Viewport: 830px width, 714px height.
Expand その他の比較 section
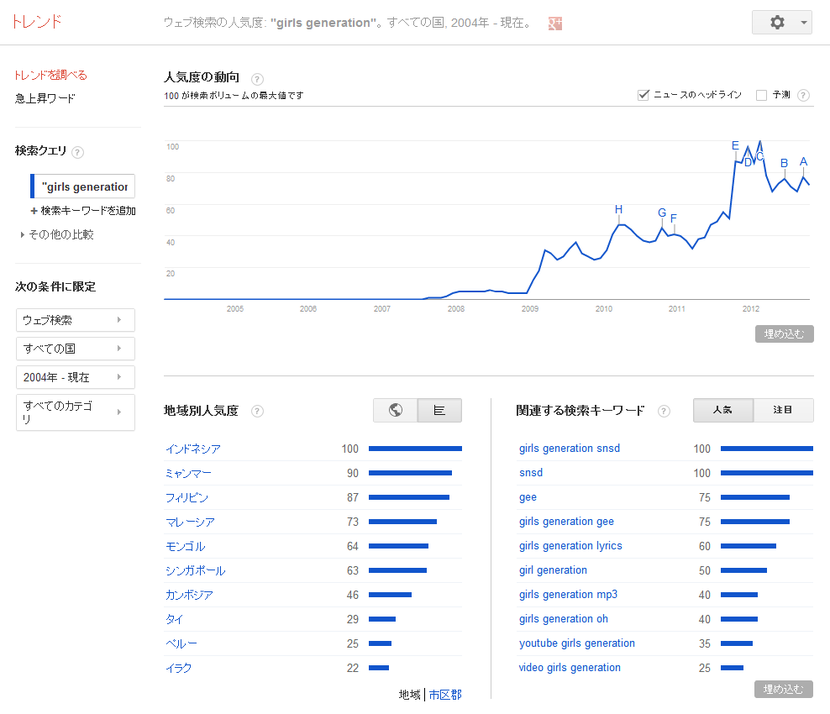pyautogui.click(x=57, y=234)
